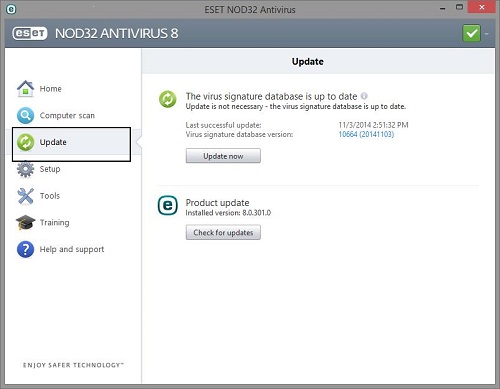Click the Training graduation cap icon
The width and height of the screenshot is (500, 389).
click(25, 222)
